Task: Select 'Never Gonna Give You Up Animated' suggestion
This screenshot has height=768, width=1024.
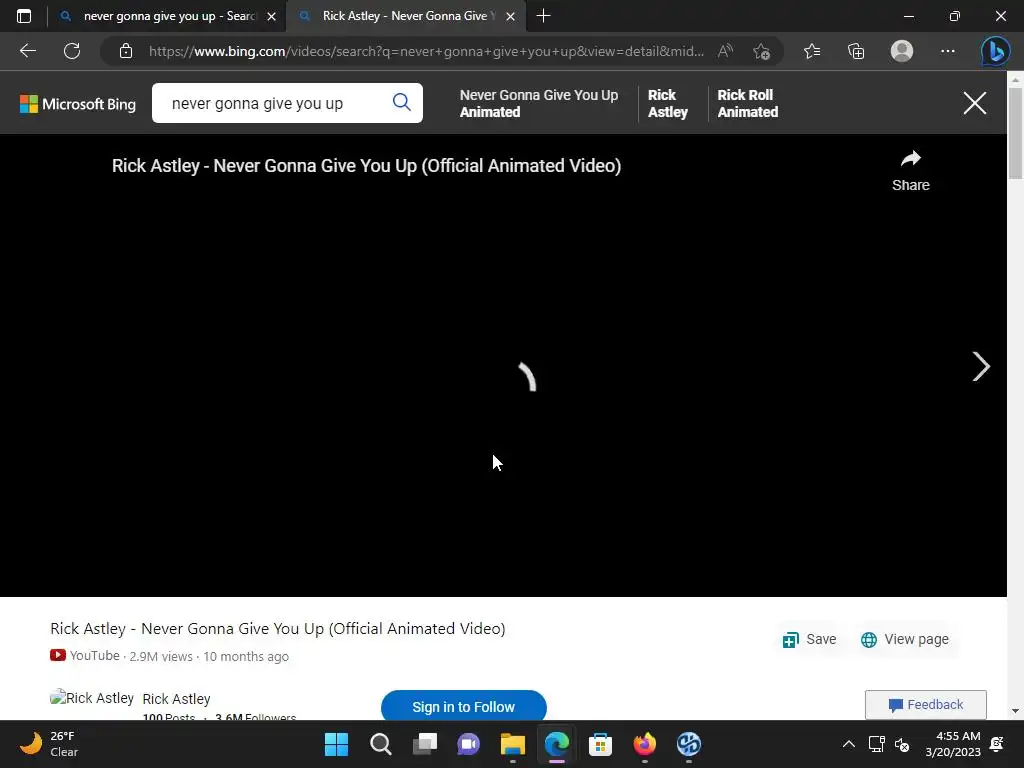Action: 539,103
